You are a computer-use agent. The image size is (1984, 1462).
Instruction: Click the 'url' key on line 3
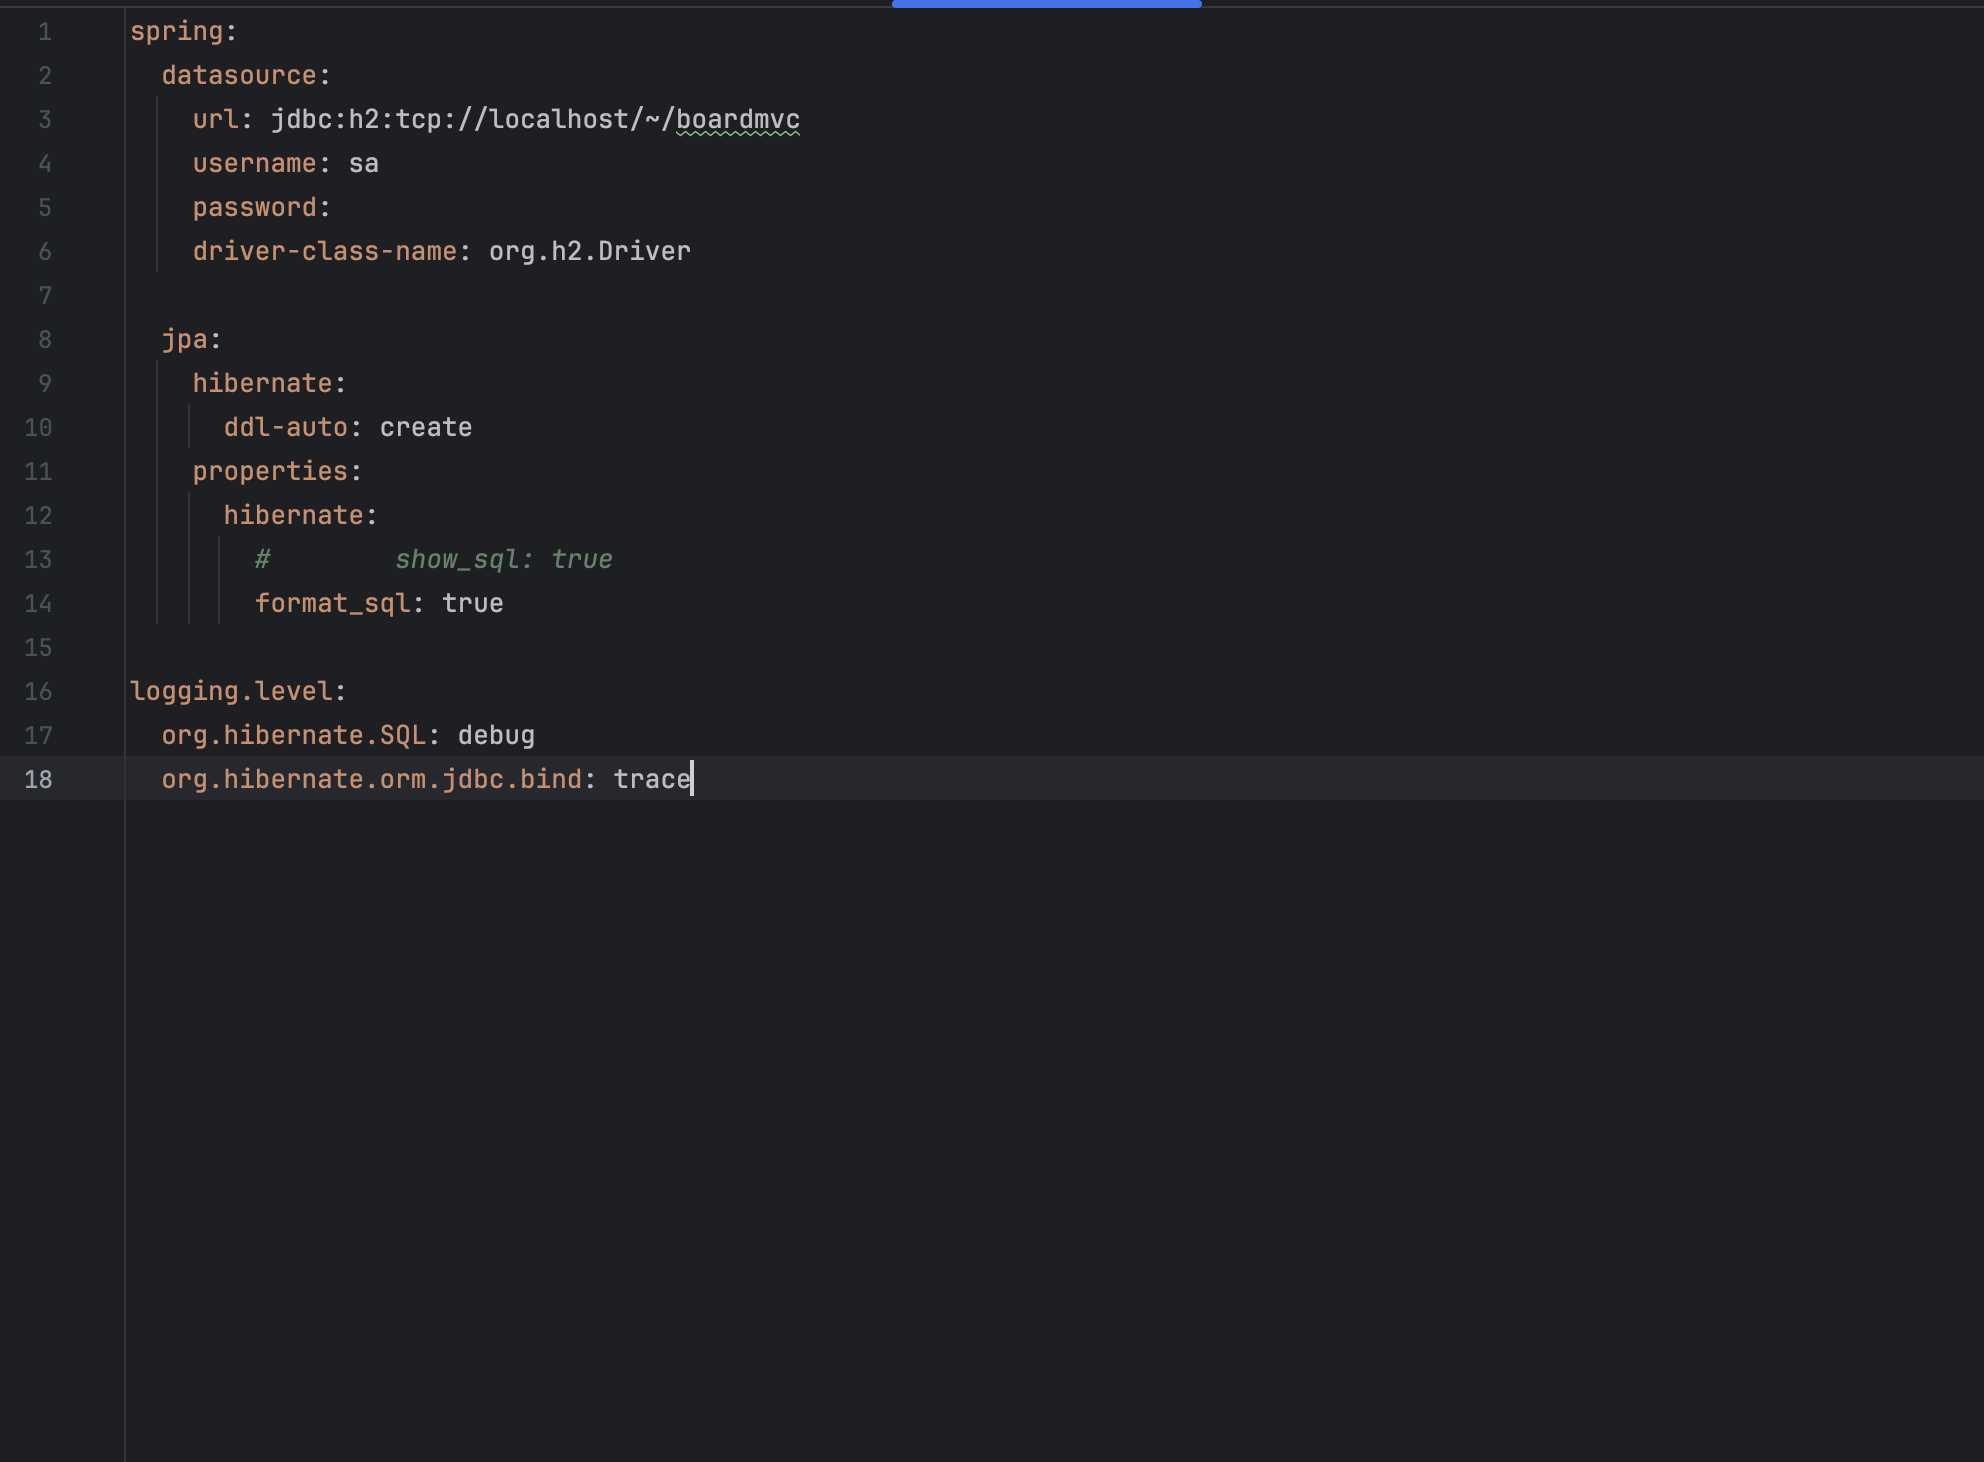tap(216, 120)
